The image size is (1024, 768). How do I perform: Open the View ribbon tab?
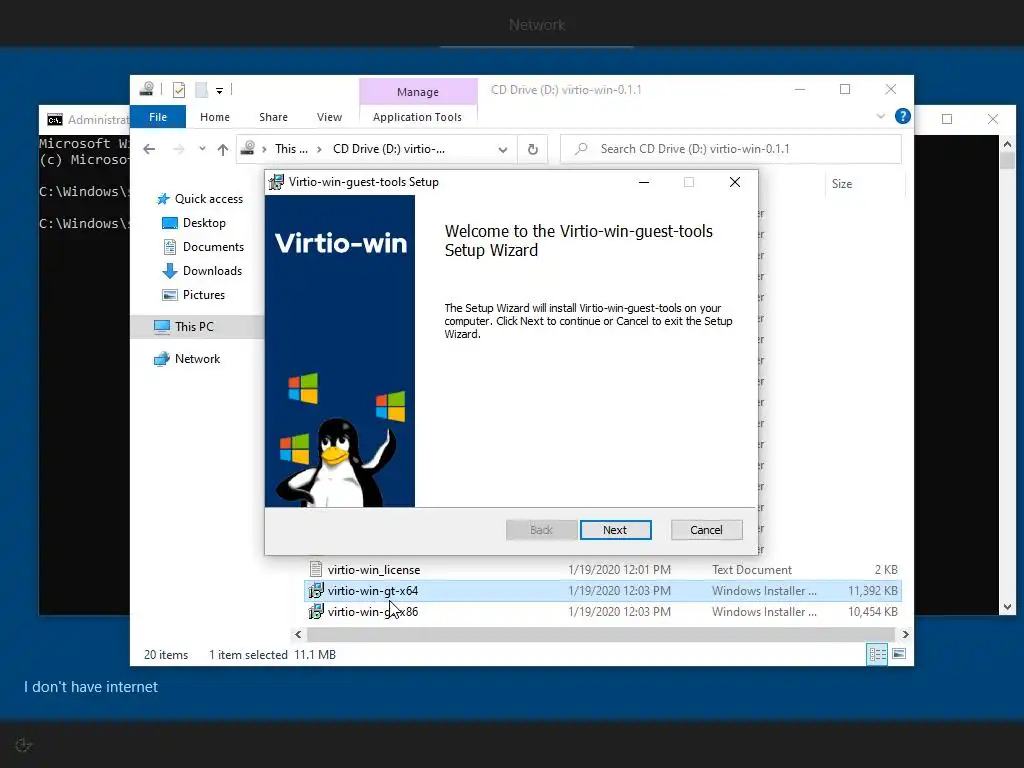(329, 117)
